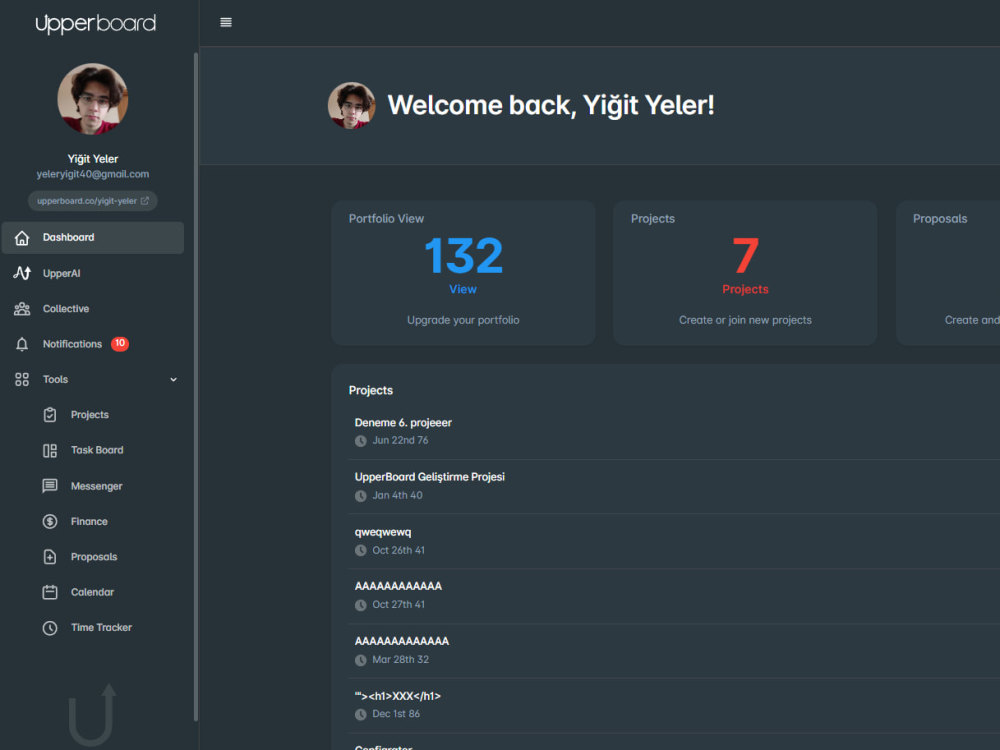Click the Projects clipboard icon in sidebar

pos(50,415)
